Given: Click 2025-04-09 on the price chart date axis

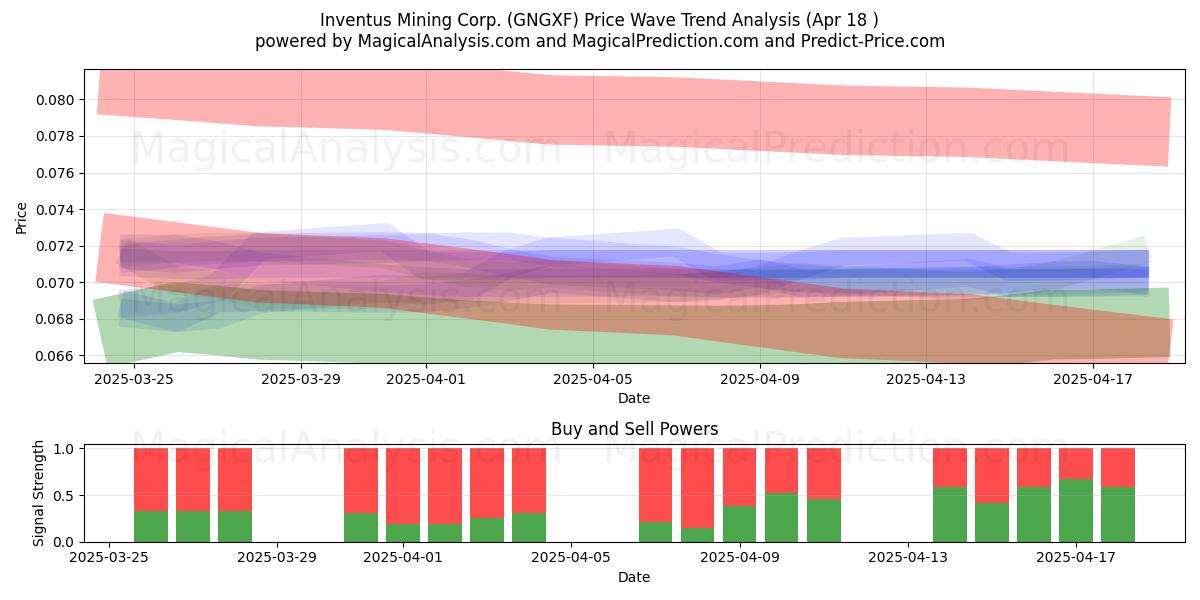Looking at the screenshot, I should (x=761, y=379).
